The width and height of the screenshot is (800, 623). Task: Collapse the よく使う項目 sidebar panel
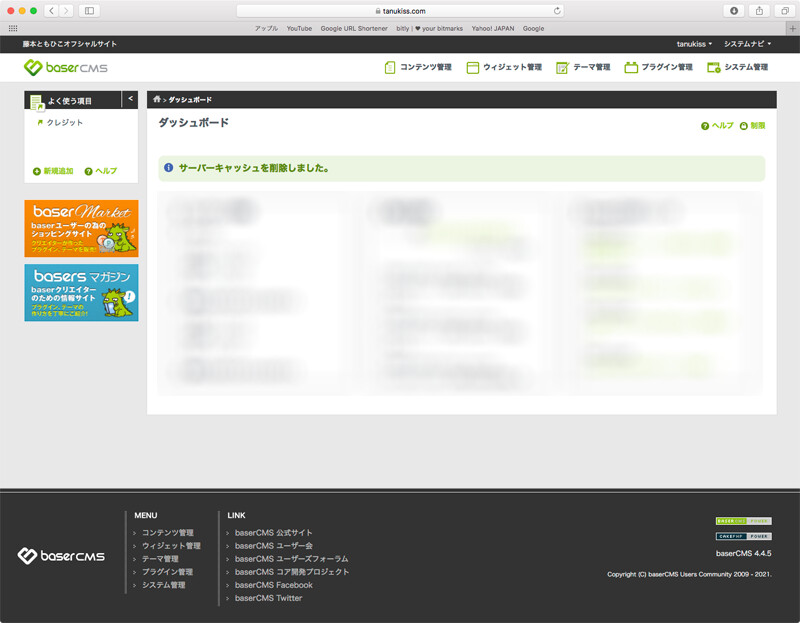130,99
